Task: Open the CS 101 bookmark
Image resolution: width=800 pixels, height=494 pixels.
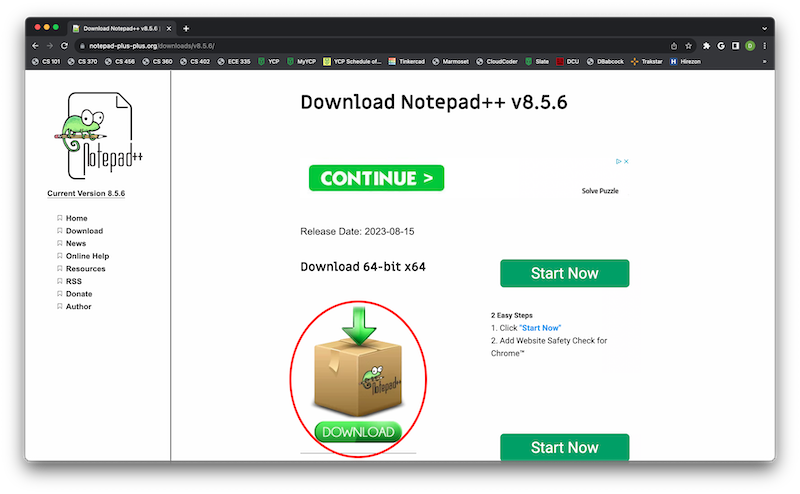Action: (46, 61)
